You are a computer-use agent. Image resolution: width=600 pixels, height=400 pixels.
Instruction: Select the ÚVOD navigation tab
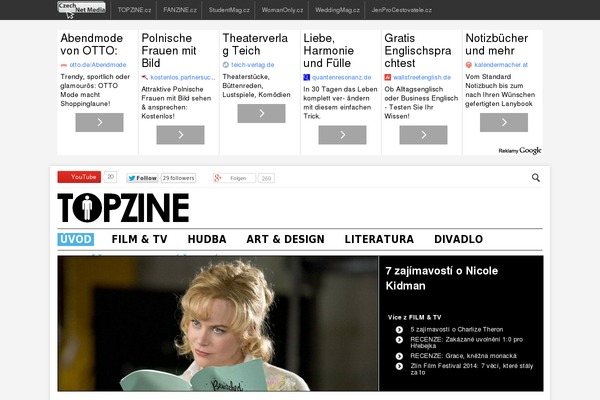tap(76, 239)
